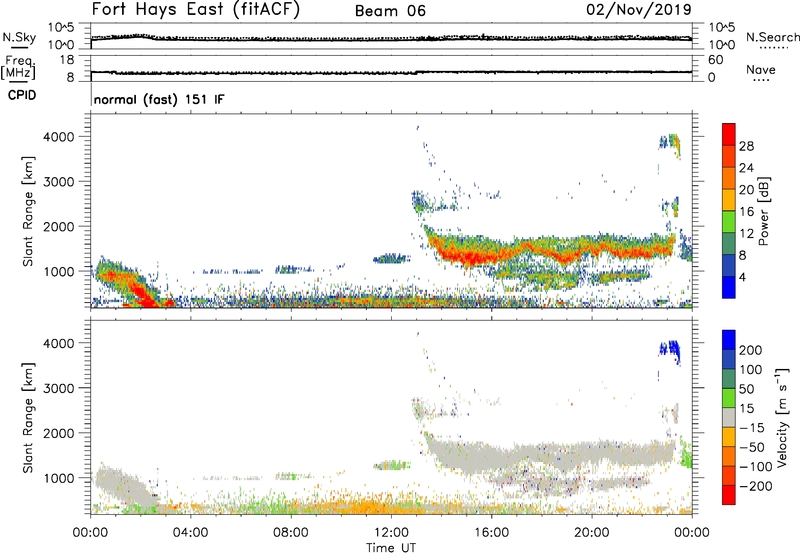Click the velocity panel 'Slant Range [km]' label
Screen dimensions: 800x554
pyautogui.click(x=28, y=418)
